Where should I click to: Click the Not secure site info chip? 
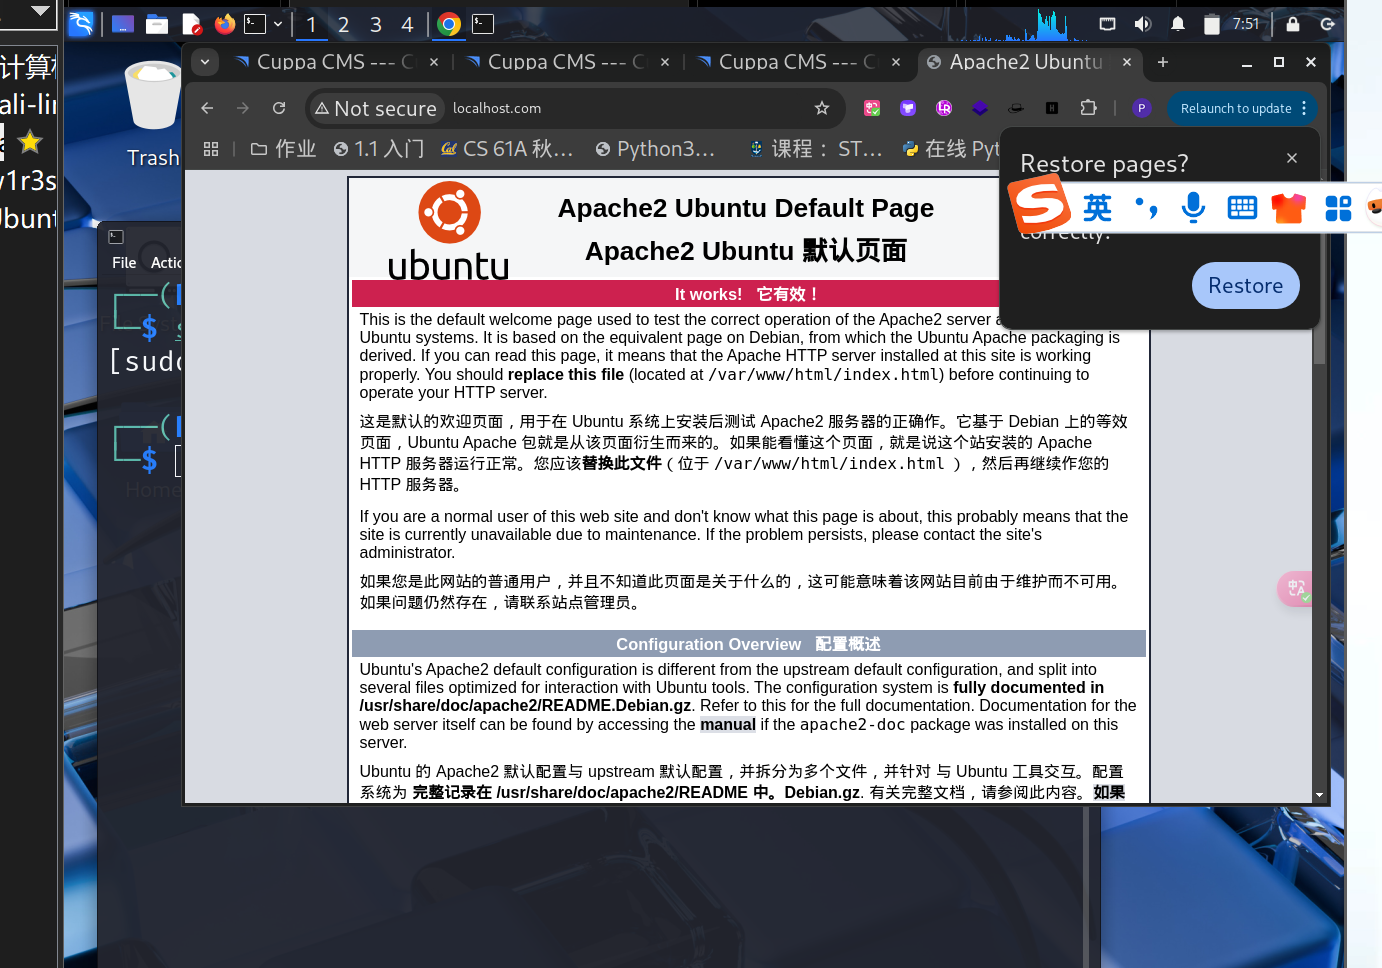376,108
